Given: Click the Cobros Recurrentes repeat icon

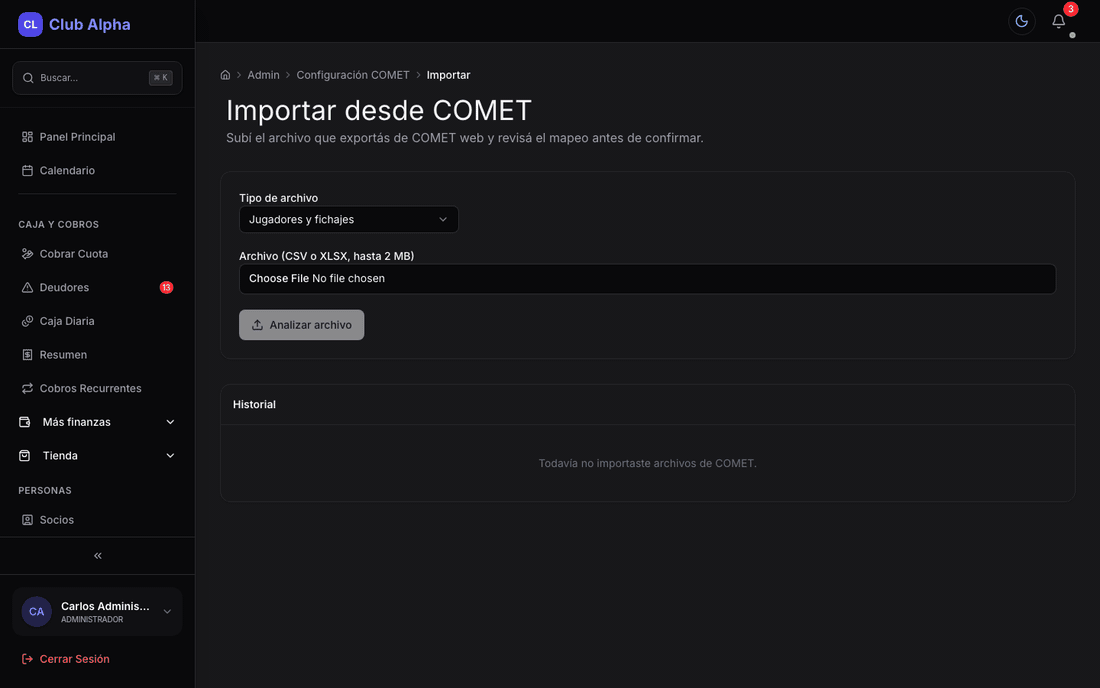Looking at the screenshot, I should pos(27,389).
